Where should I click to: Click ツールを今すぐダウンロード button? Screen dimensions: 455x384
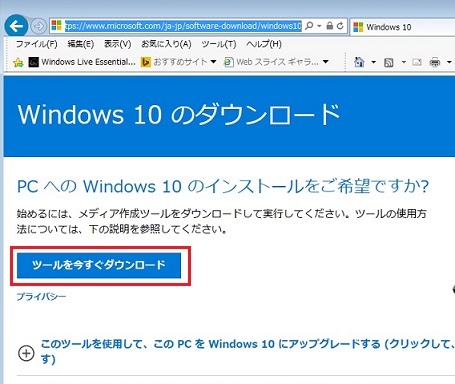click(99, 265)
